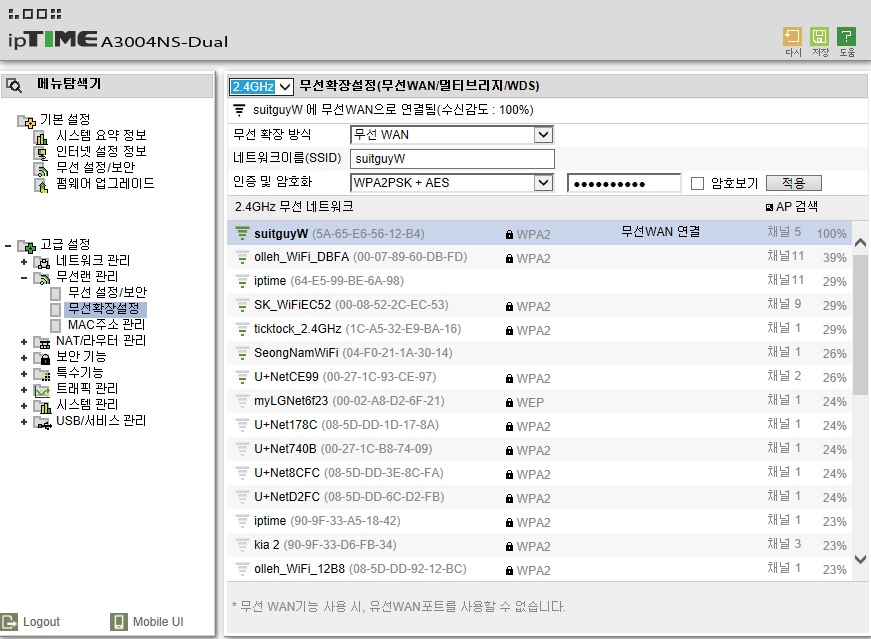Screen dimensions: 871x639
Task: Expand the USB/서비스 관리 tree node
Action: tap(24, 422)
